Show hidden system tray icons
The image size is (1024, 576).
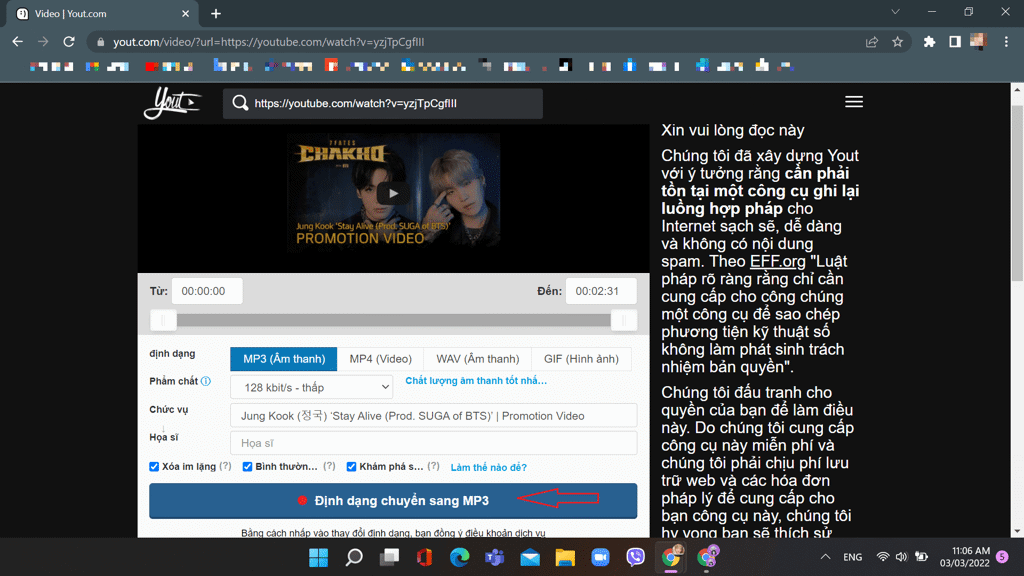825,557
